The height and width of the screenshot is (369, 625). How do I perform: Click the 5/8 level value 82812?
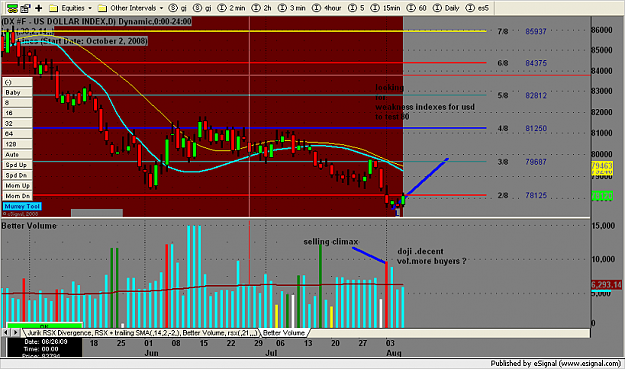[536, 95]
